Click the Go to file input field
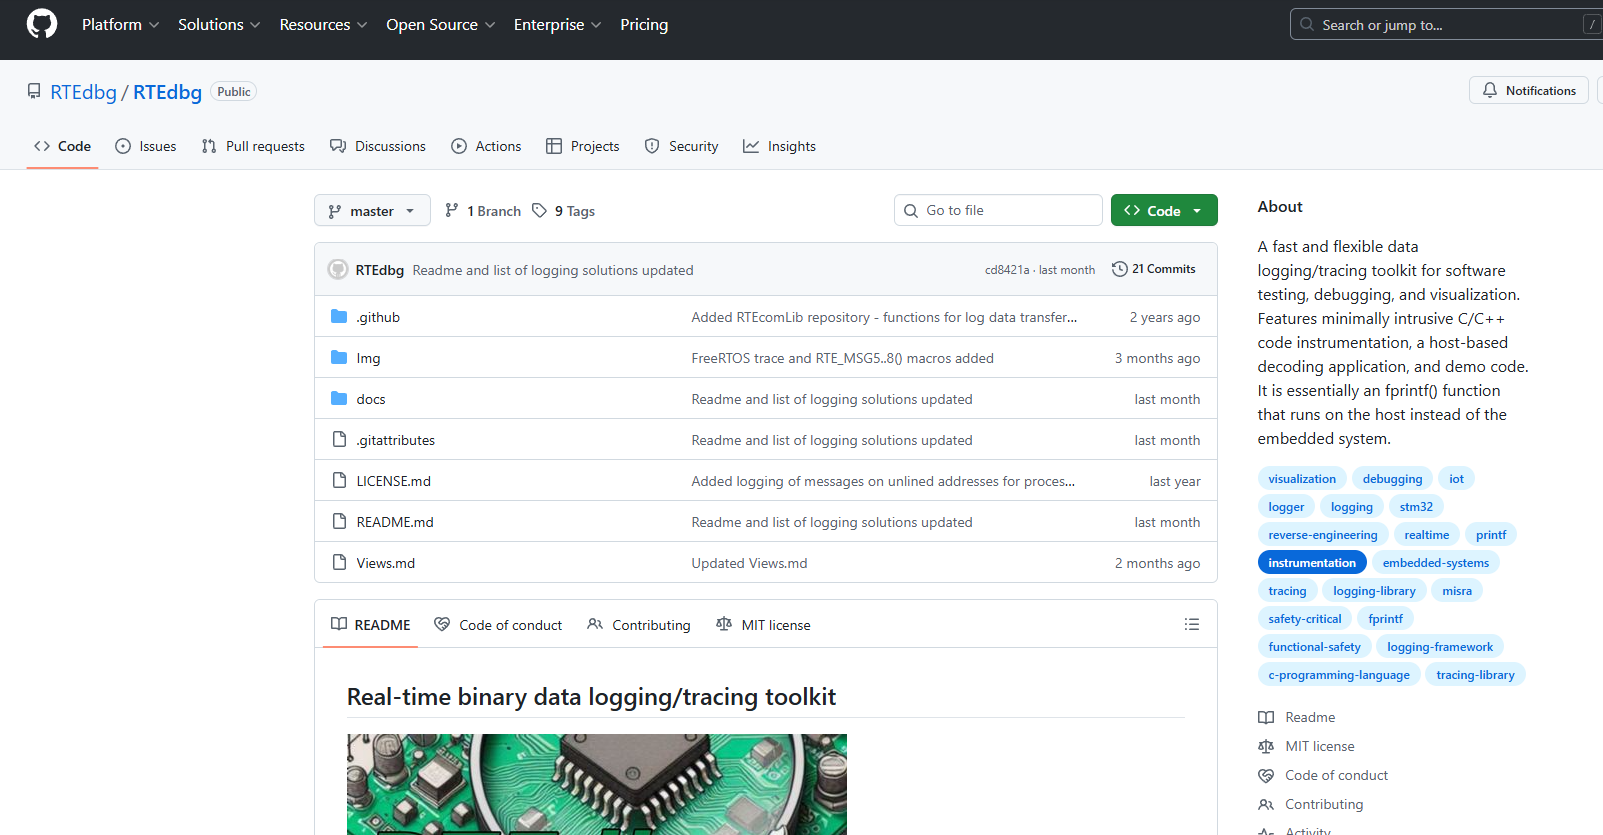The width and height of the screenshot is (1603, 835). [x=998, y=210]
